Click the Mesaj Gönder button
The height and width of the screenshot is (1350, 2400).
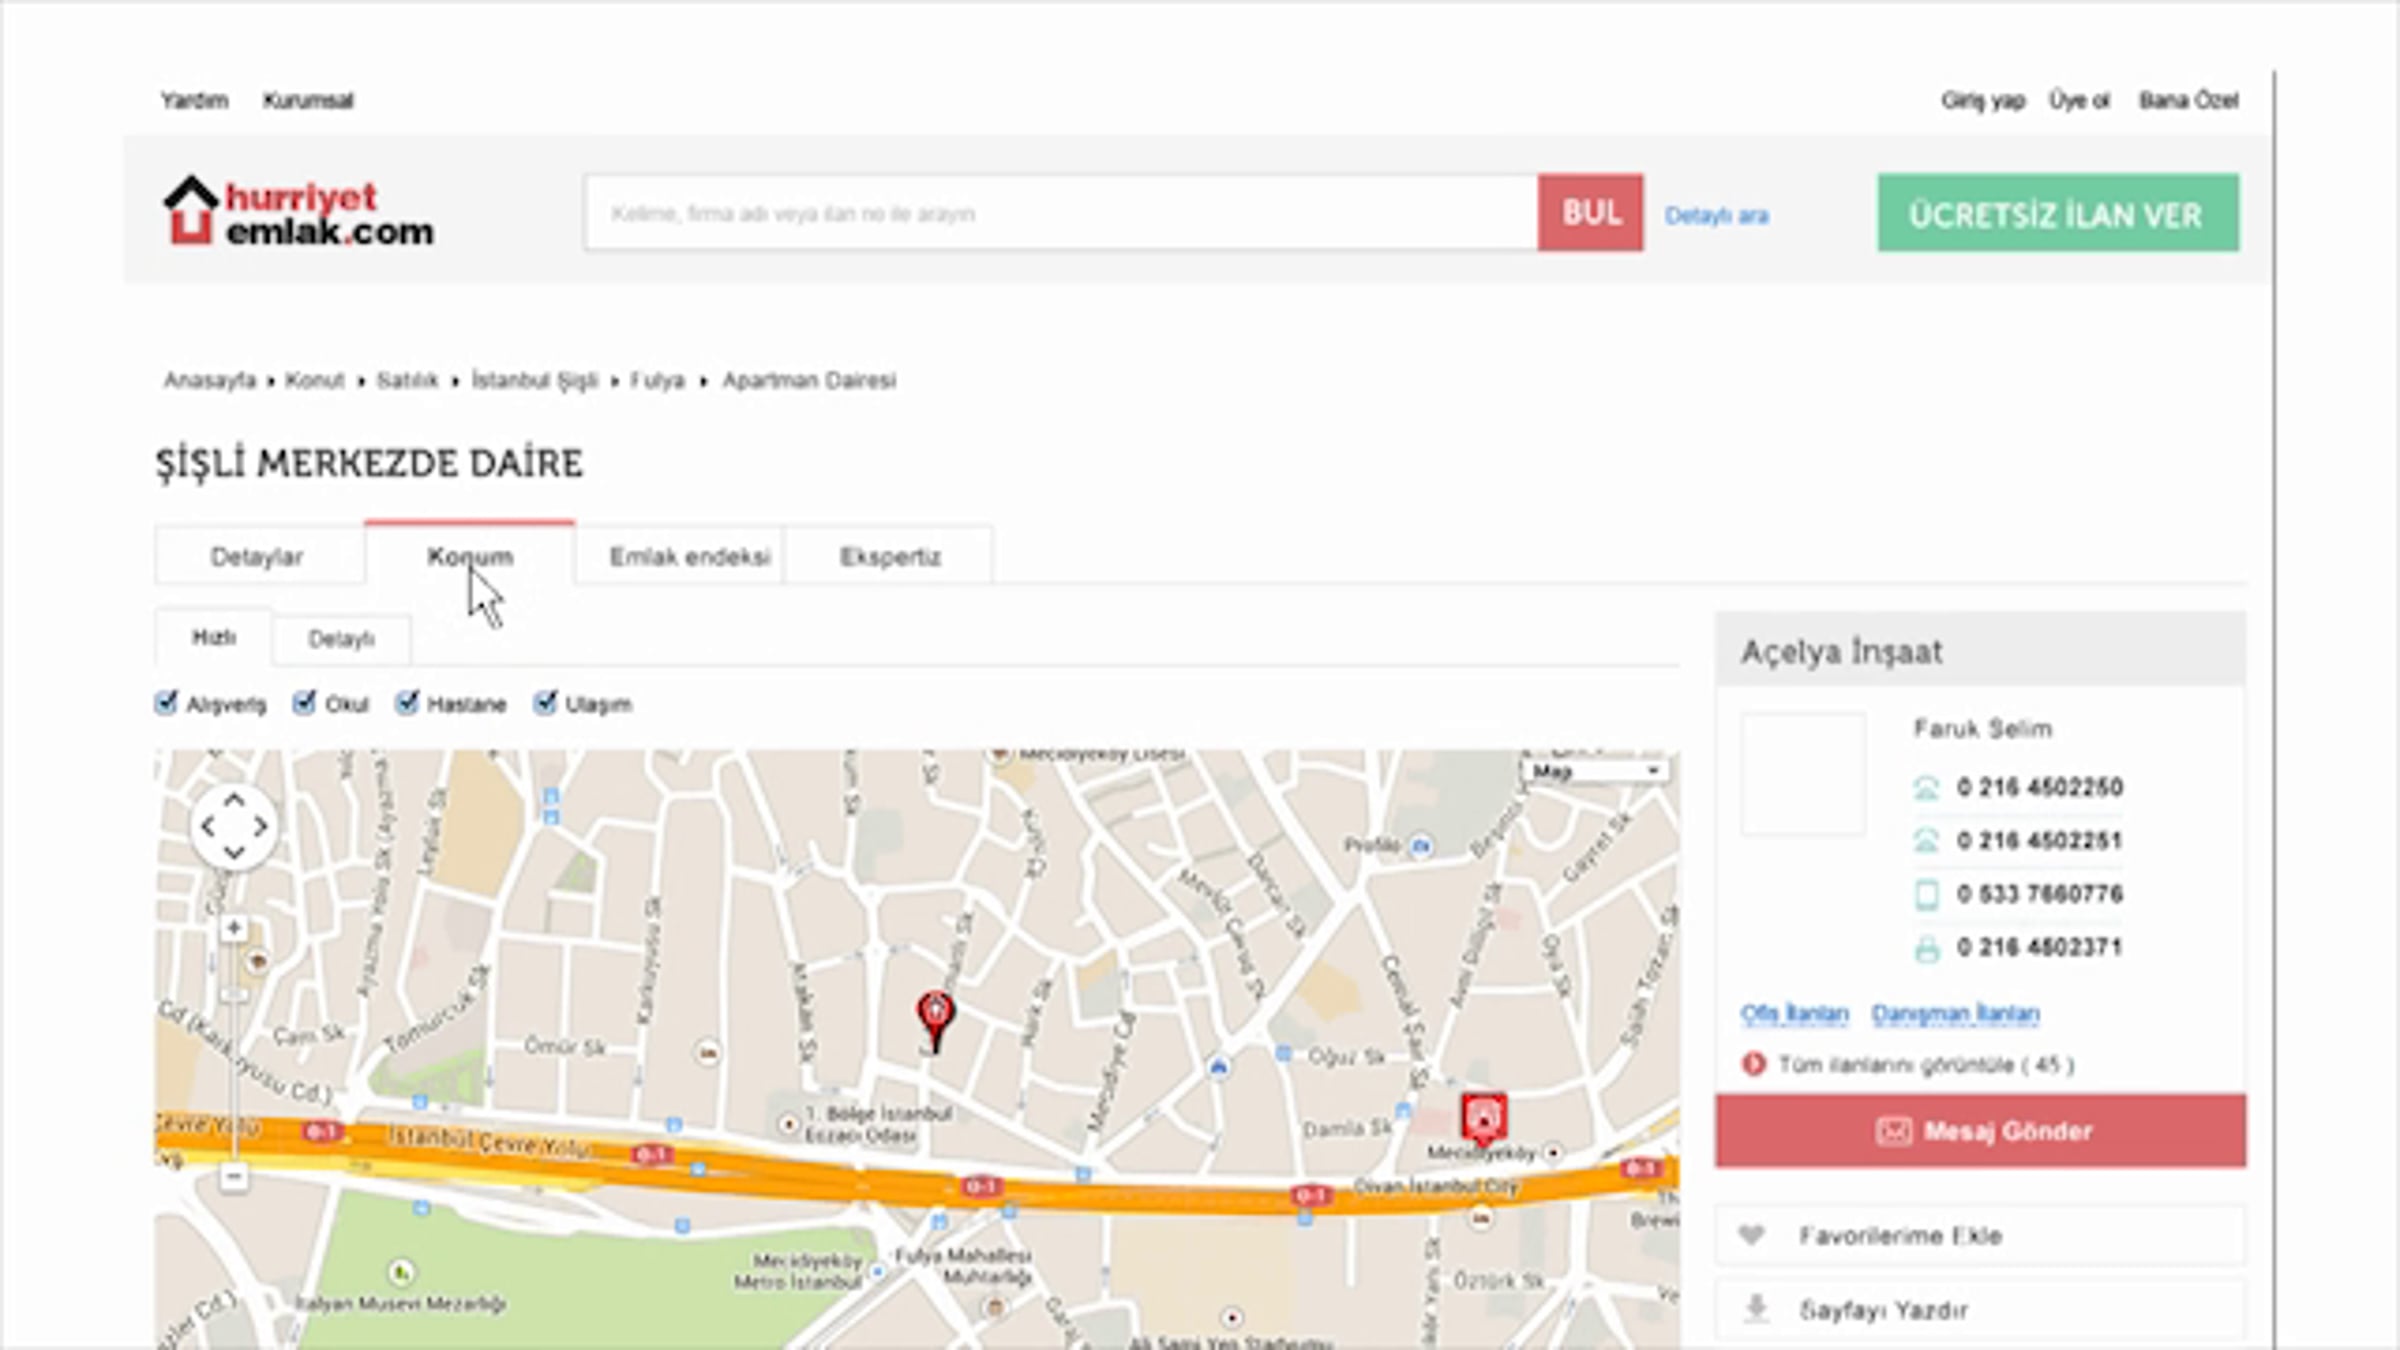[1980, 1131]
